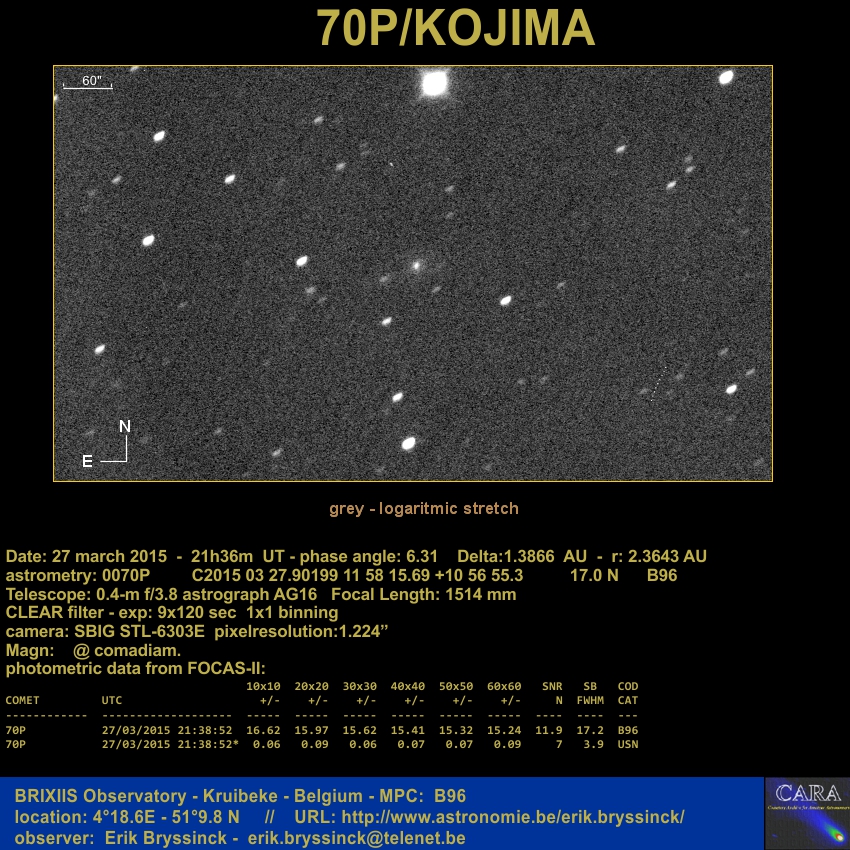The image size is (850, 850).
Task: Click the 10x10 column header in table
Action: coord(263,686)
